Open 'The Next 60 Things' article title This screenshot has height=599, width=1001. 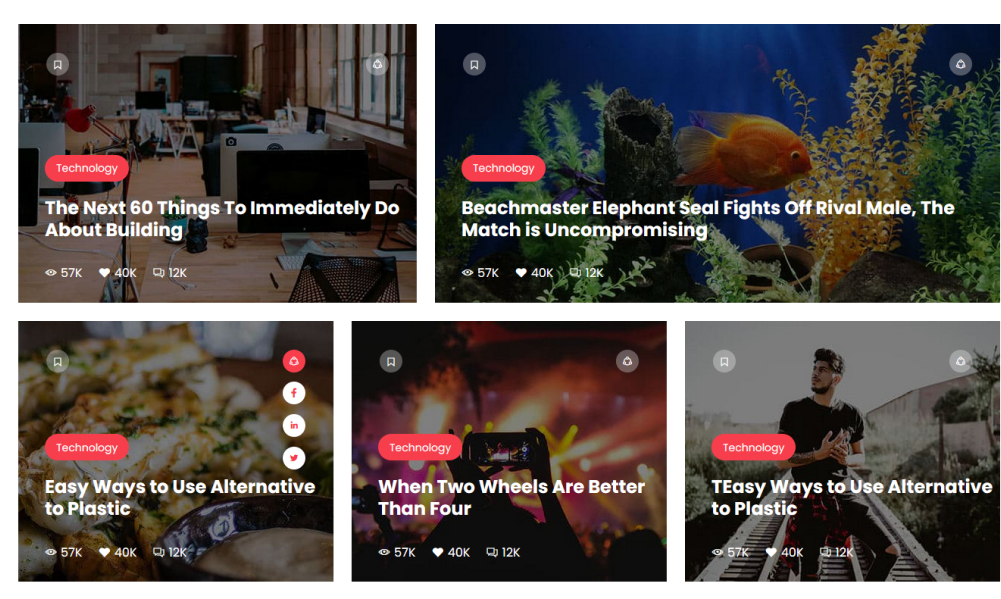(x=222, y=218)
